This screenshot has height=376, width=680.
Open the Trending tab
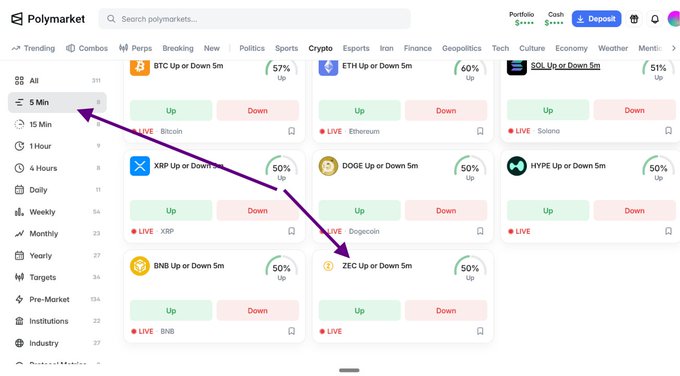(x=33, y=48)
